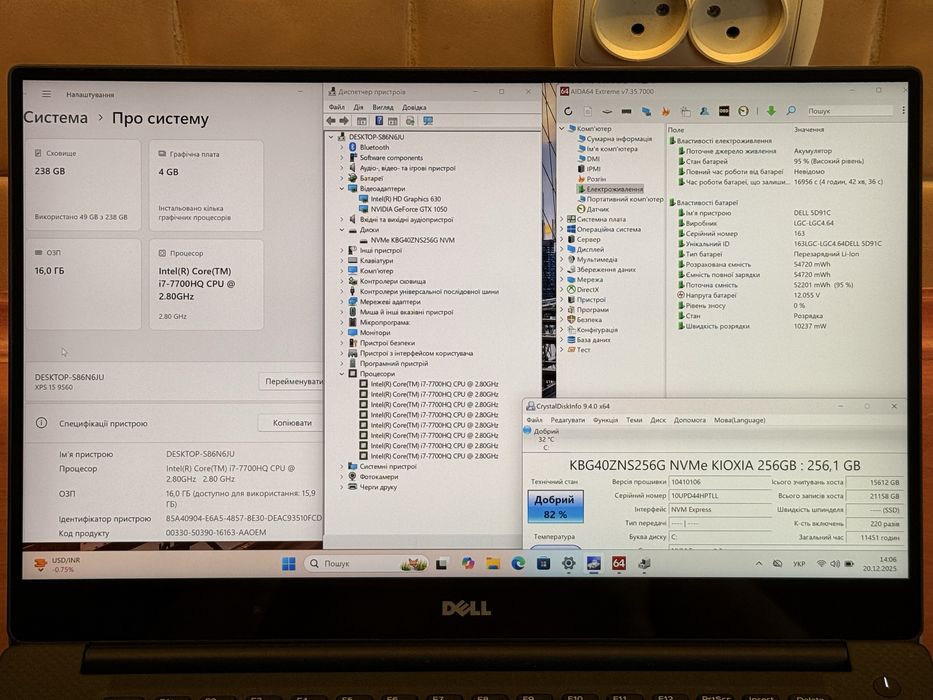Screen dimensions: 933x700
Task: Open Copilot icon on the taskbar
Action: [468, 563]
